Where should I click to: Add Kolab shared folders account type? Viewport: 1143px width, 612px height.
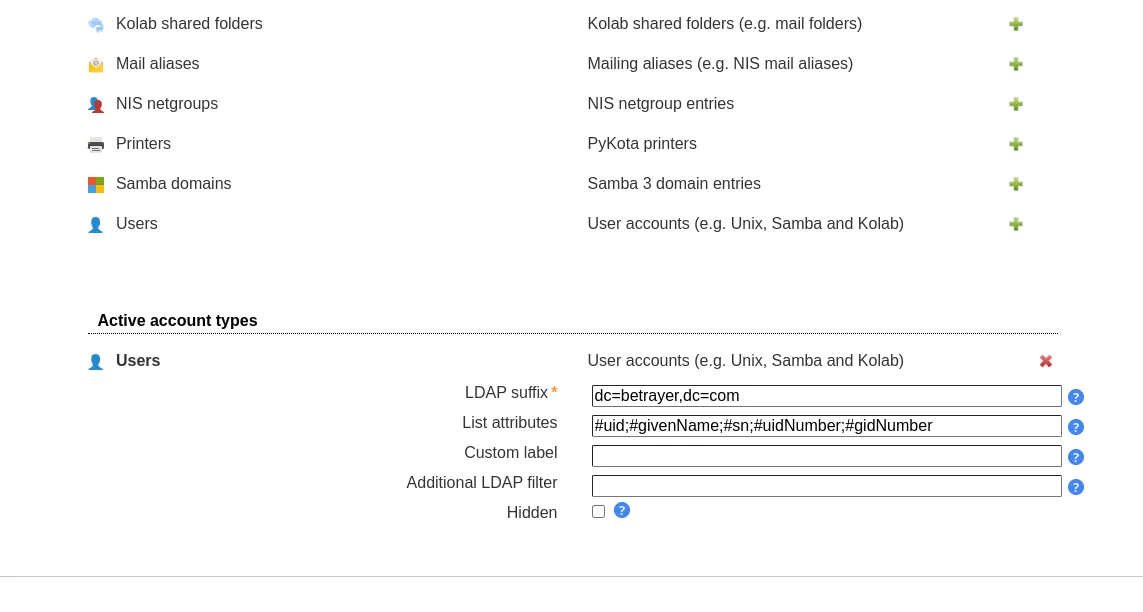[1015, 24]
